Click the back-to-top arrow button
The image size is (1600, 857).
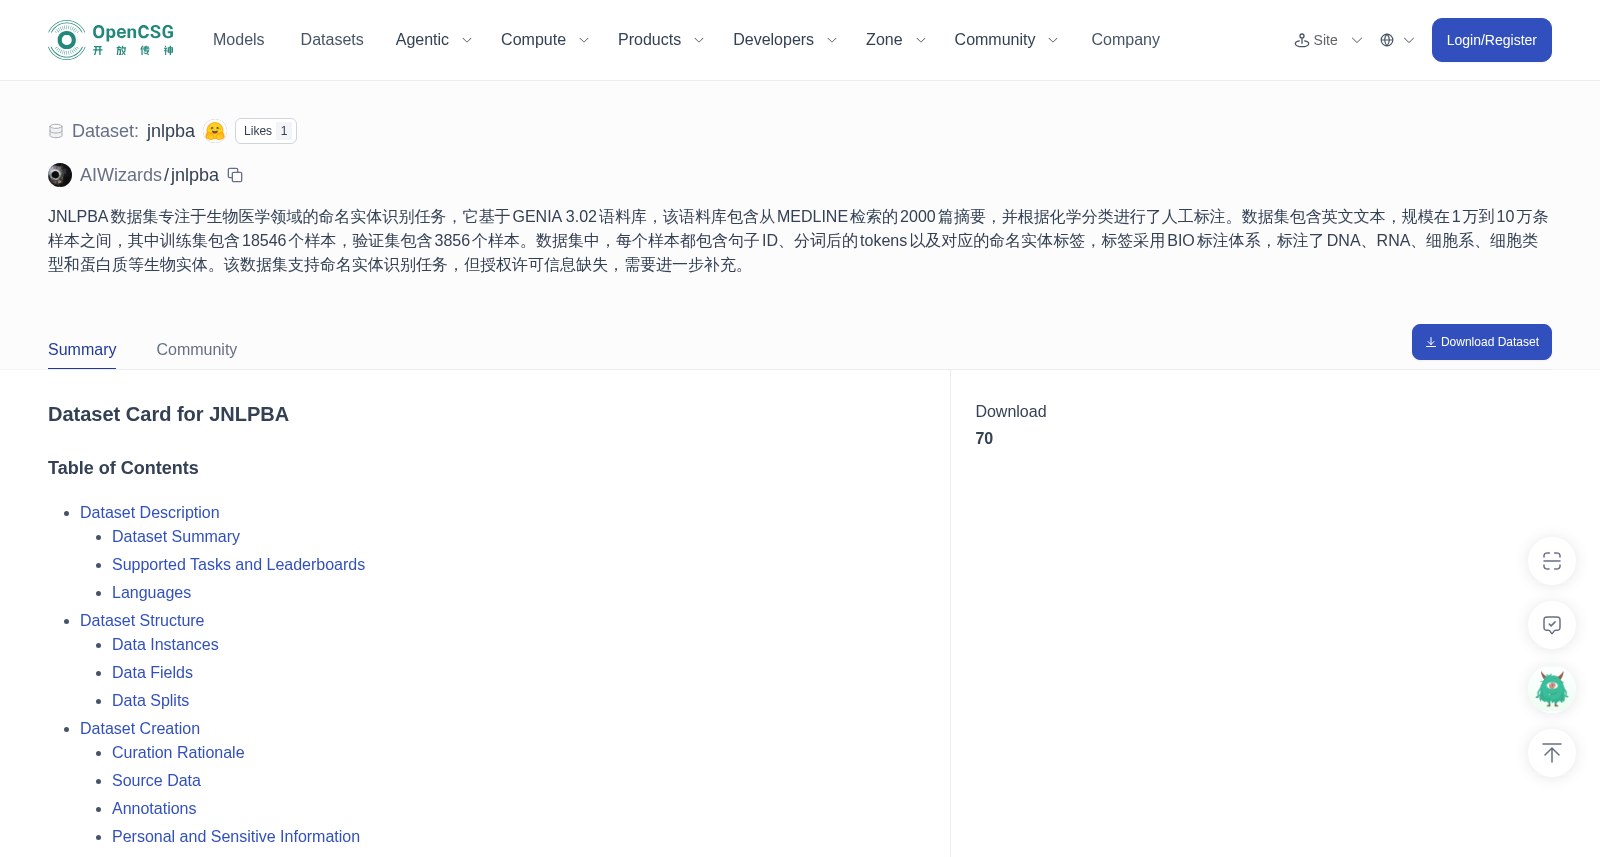point(1552,753)
